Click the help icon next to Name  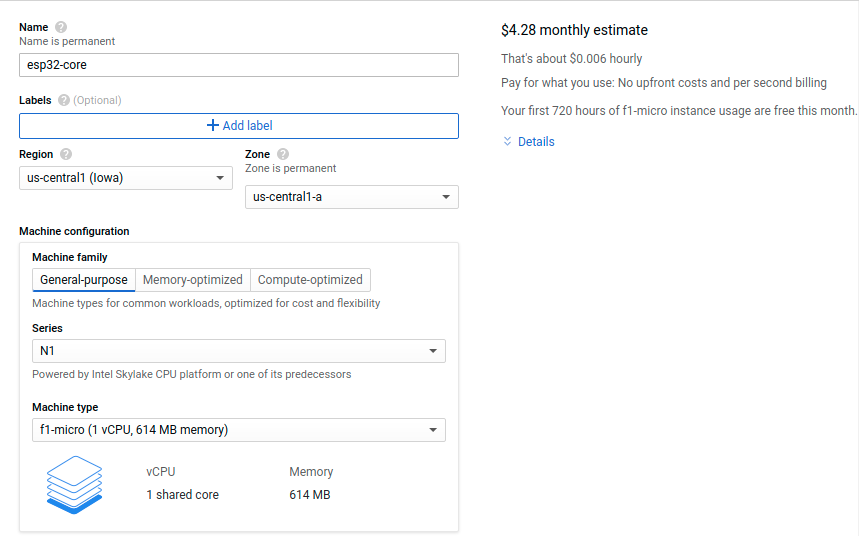coord(61,27)
